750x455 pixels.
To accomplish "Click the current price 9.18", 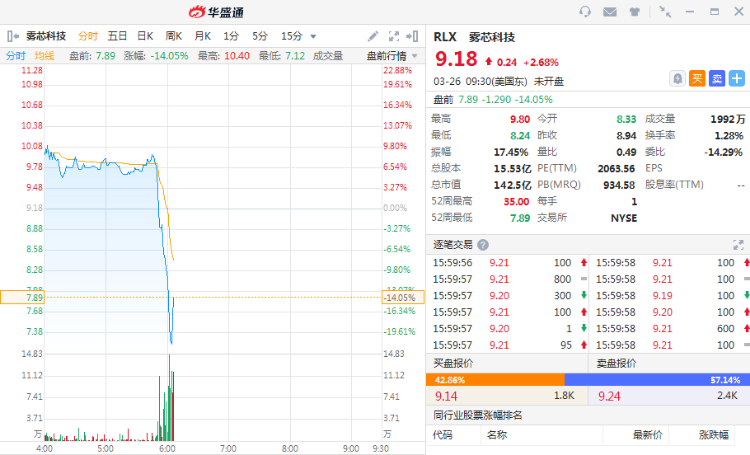I will [456, 59].
